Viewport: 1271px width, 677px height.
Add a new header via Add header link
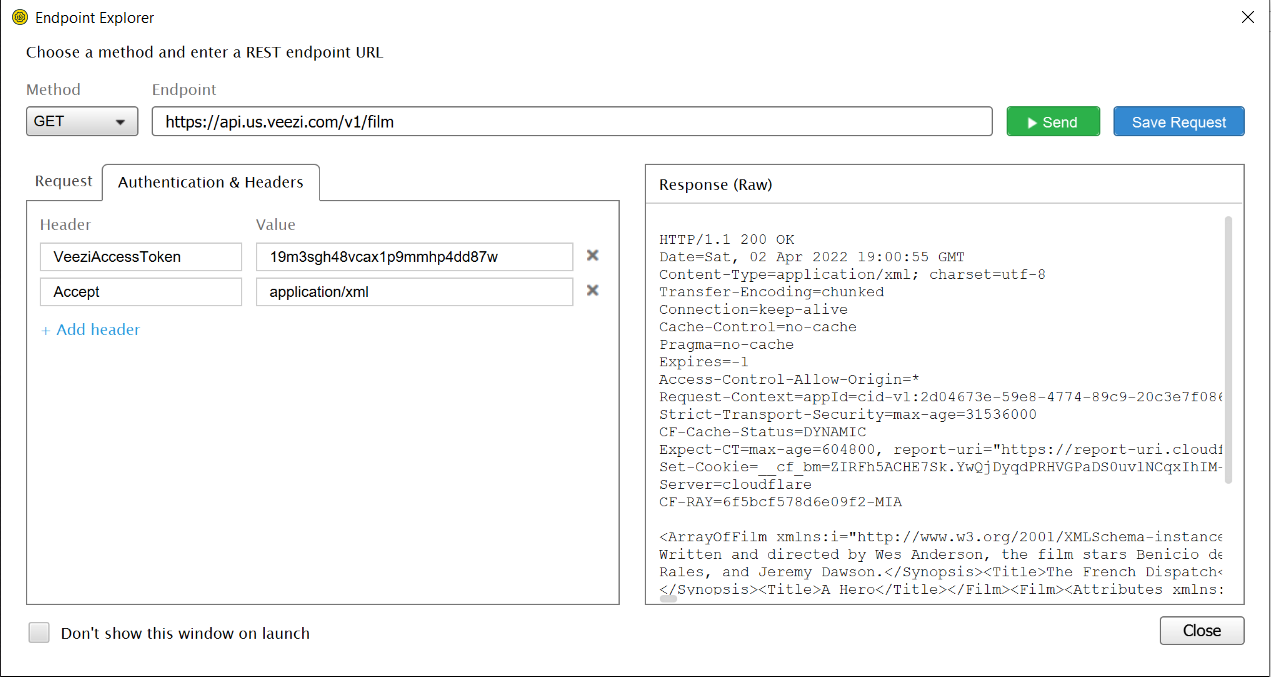tap(91, 329)
